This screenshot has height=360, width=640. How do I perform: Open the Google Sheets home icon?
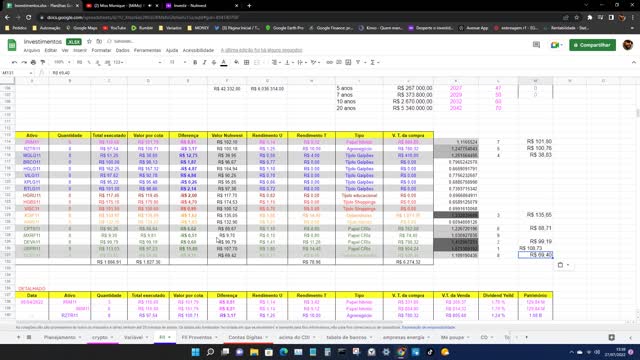pyautogui.click(x=12, y=45)
